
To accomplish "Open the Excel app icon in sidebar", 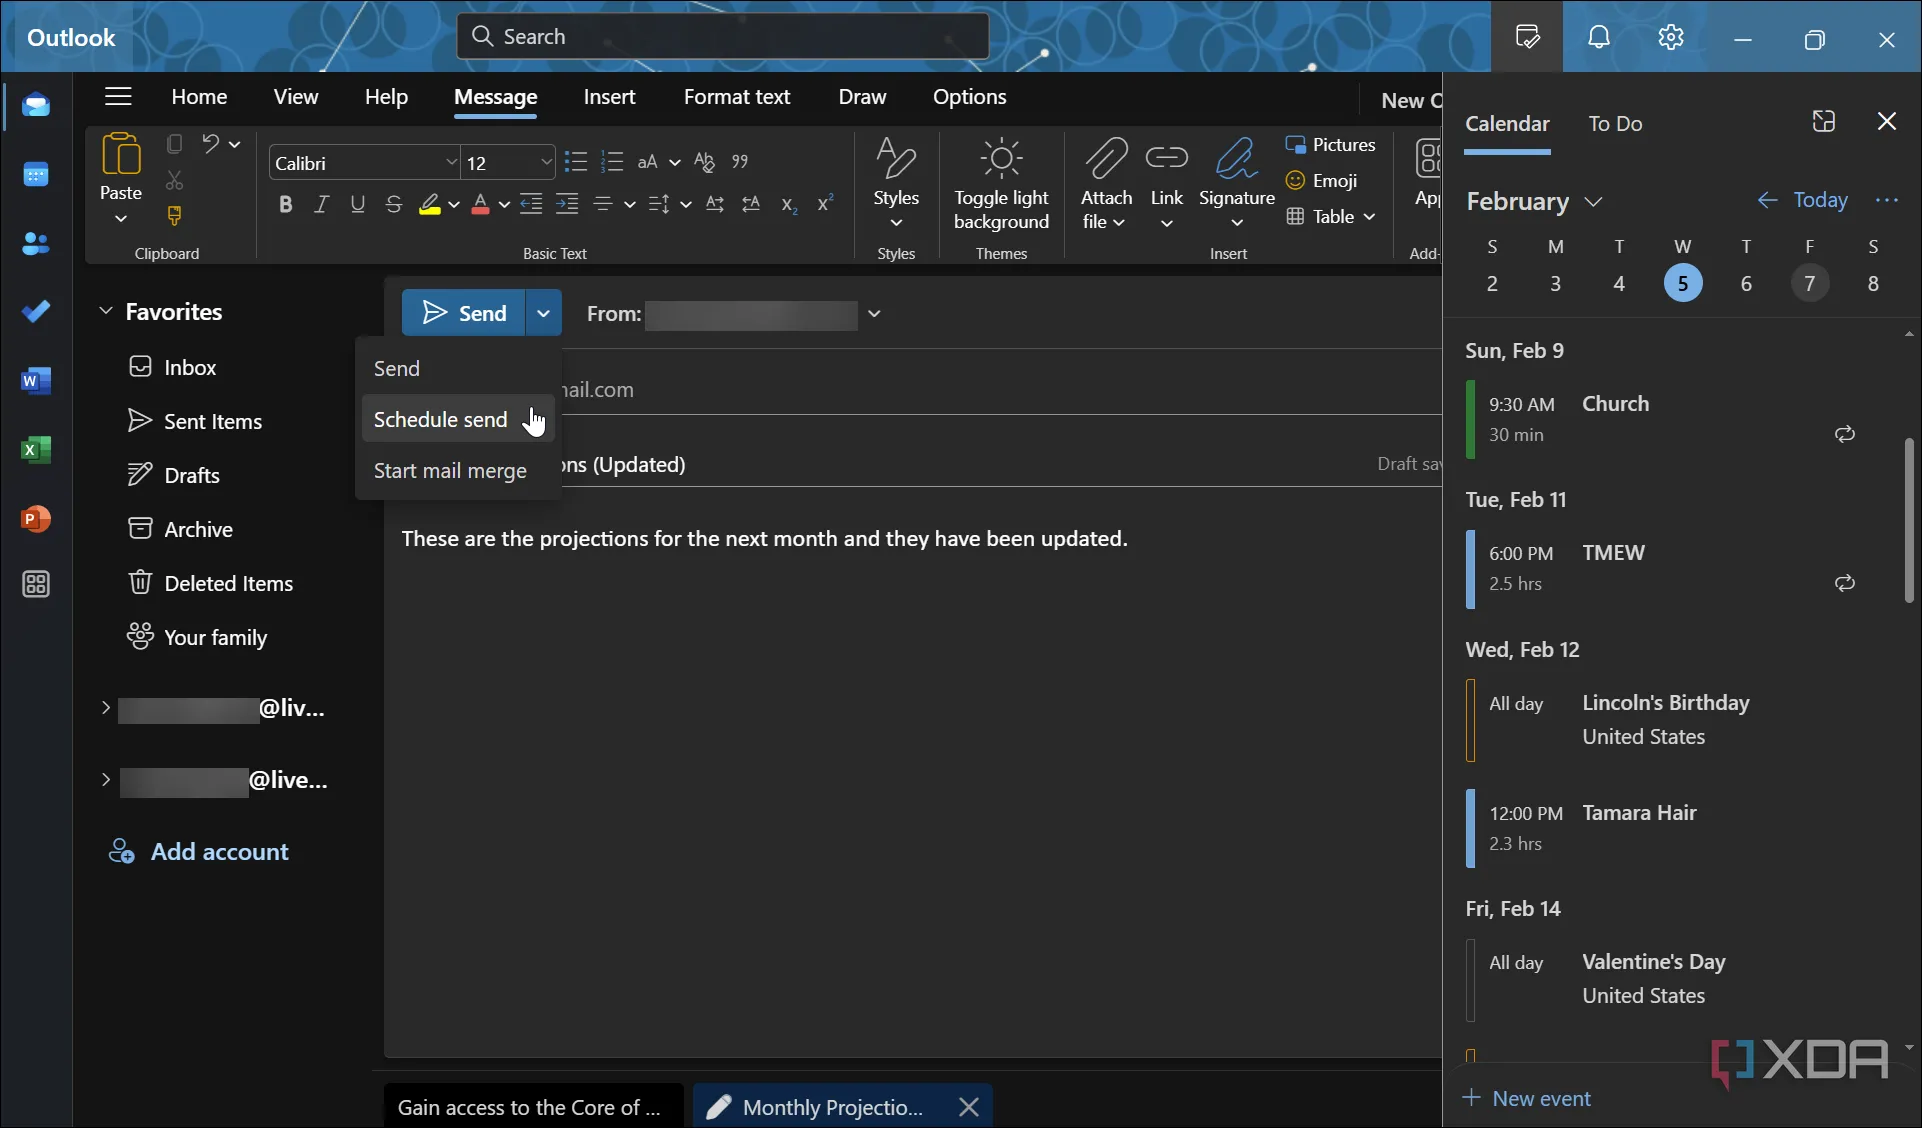I will pos(36,450).
